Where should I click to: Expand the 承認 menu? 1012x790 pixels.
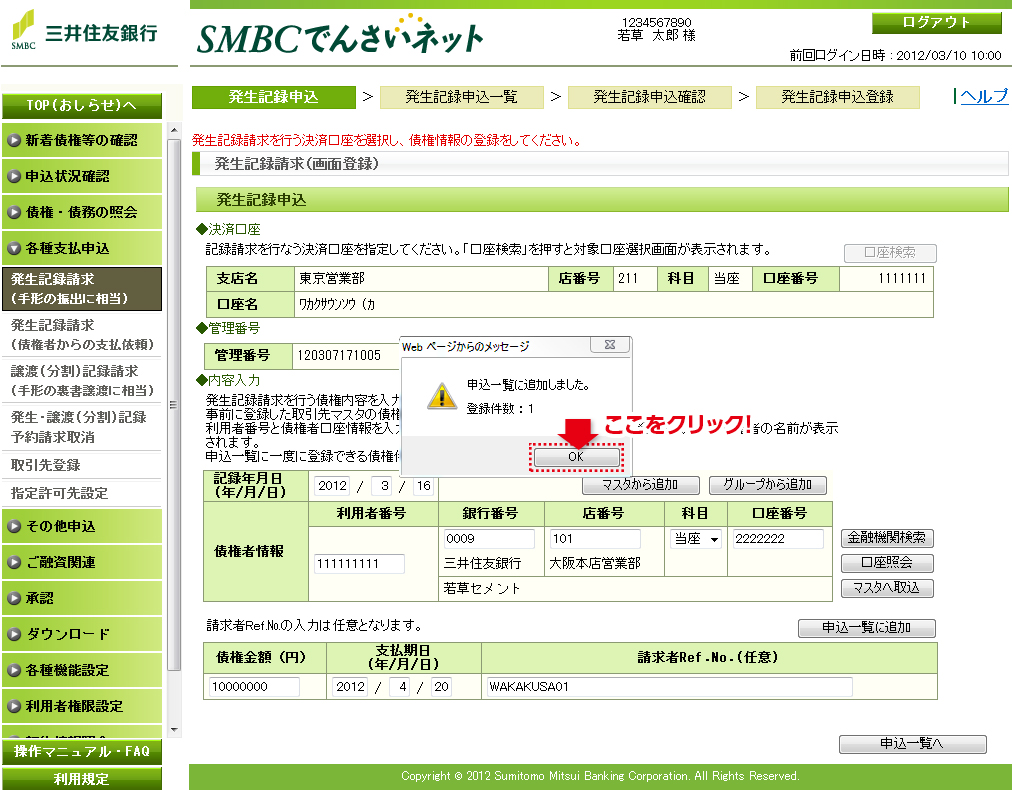tap(82, 598)
